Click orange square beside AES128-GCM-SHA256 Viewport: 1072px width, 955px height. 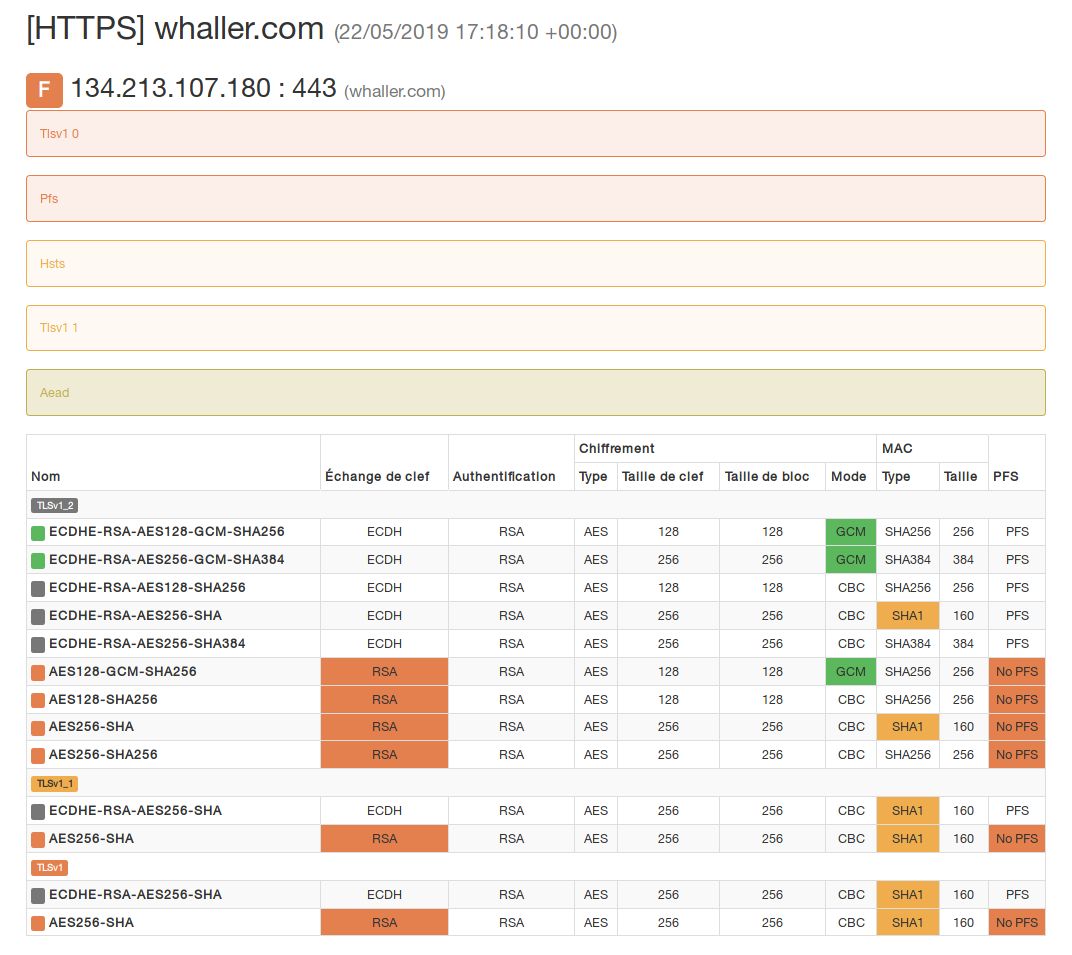click(x=38, y=672)
